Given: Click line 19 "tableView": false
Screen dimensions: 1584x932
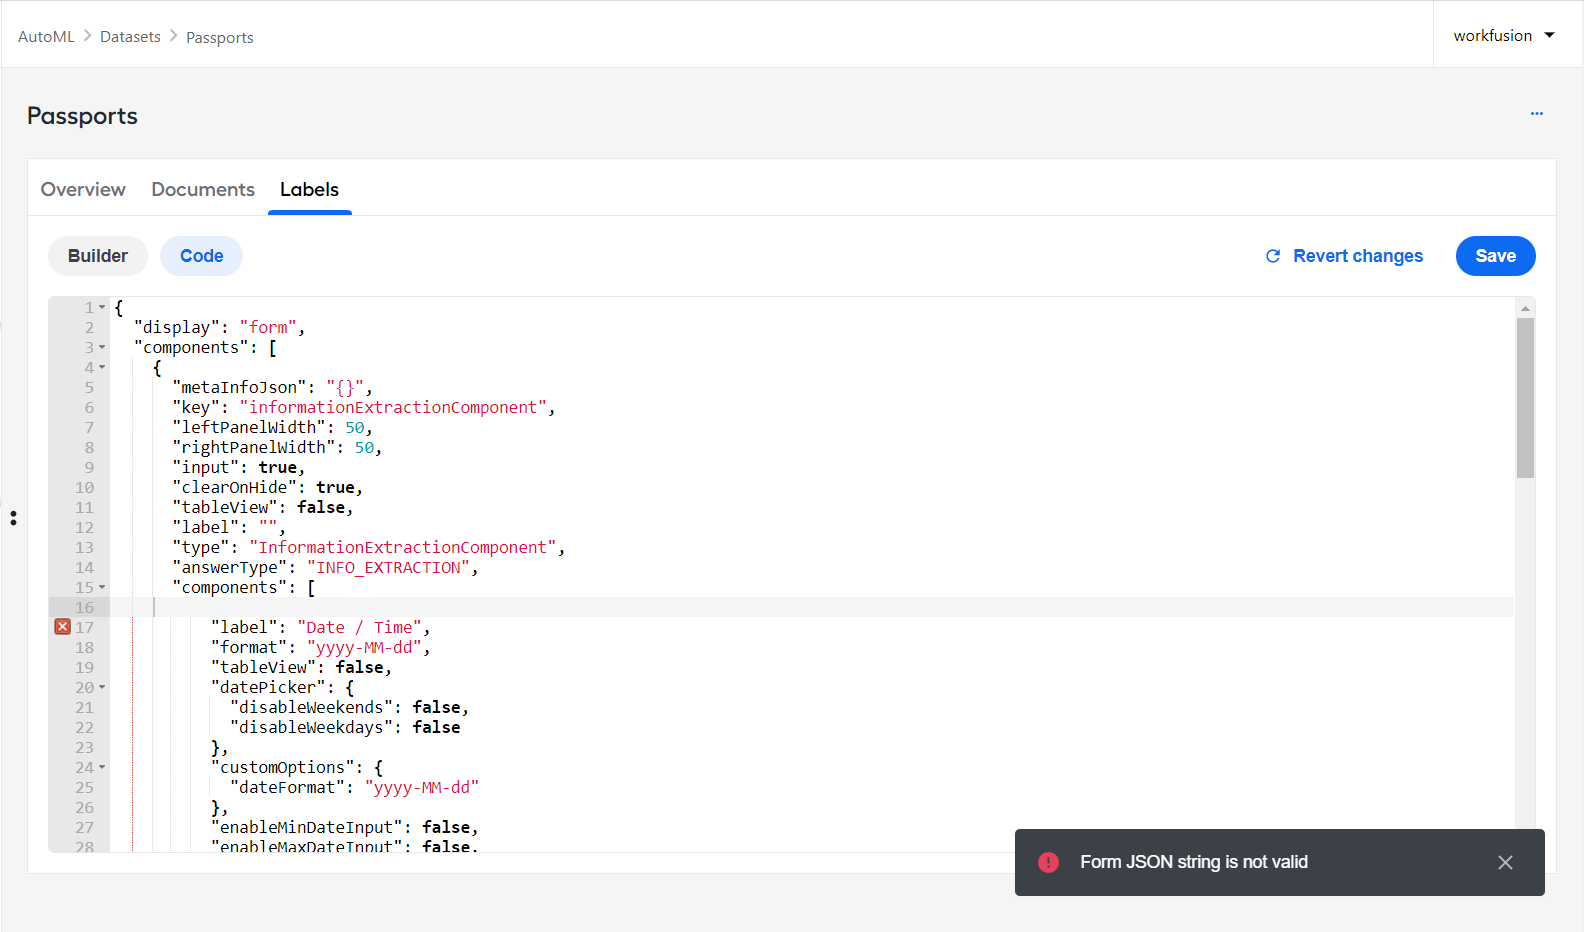Looking at the screenshot, I should [301, 667].
